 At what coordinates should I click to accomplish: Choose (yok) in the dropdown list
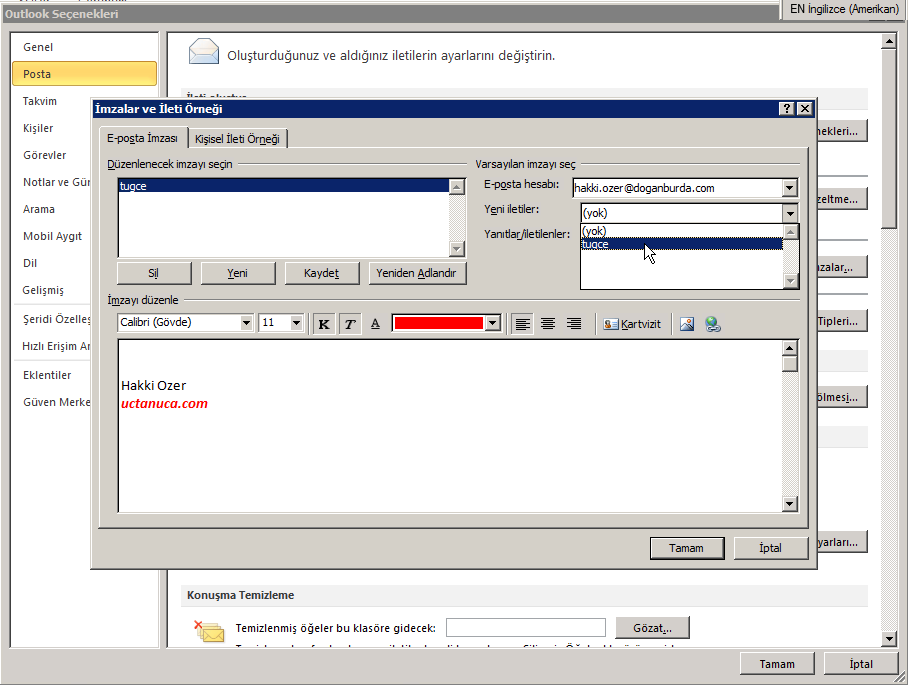(682, 231)
